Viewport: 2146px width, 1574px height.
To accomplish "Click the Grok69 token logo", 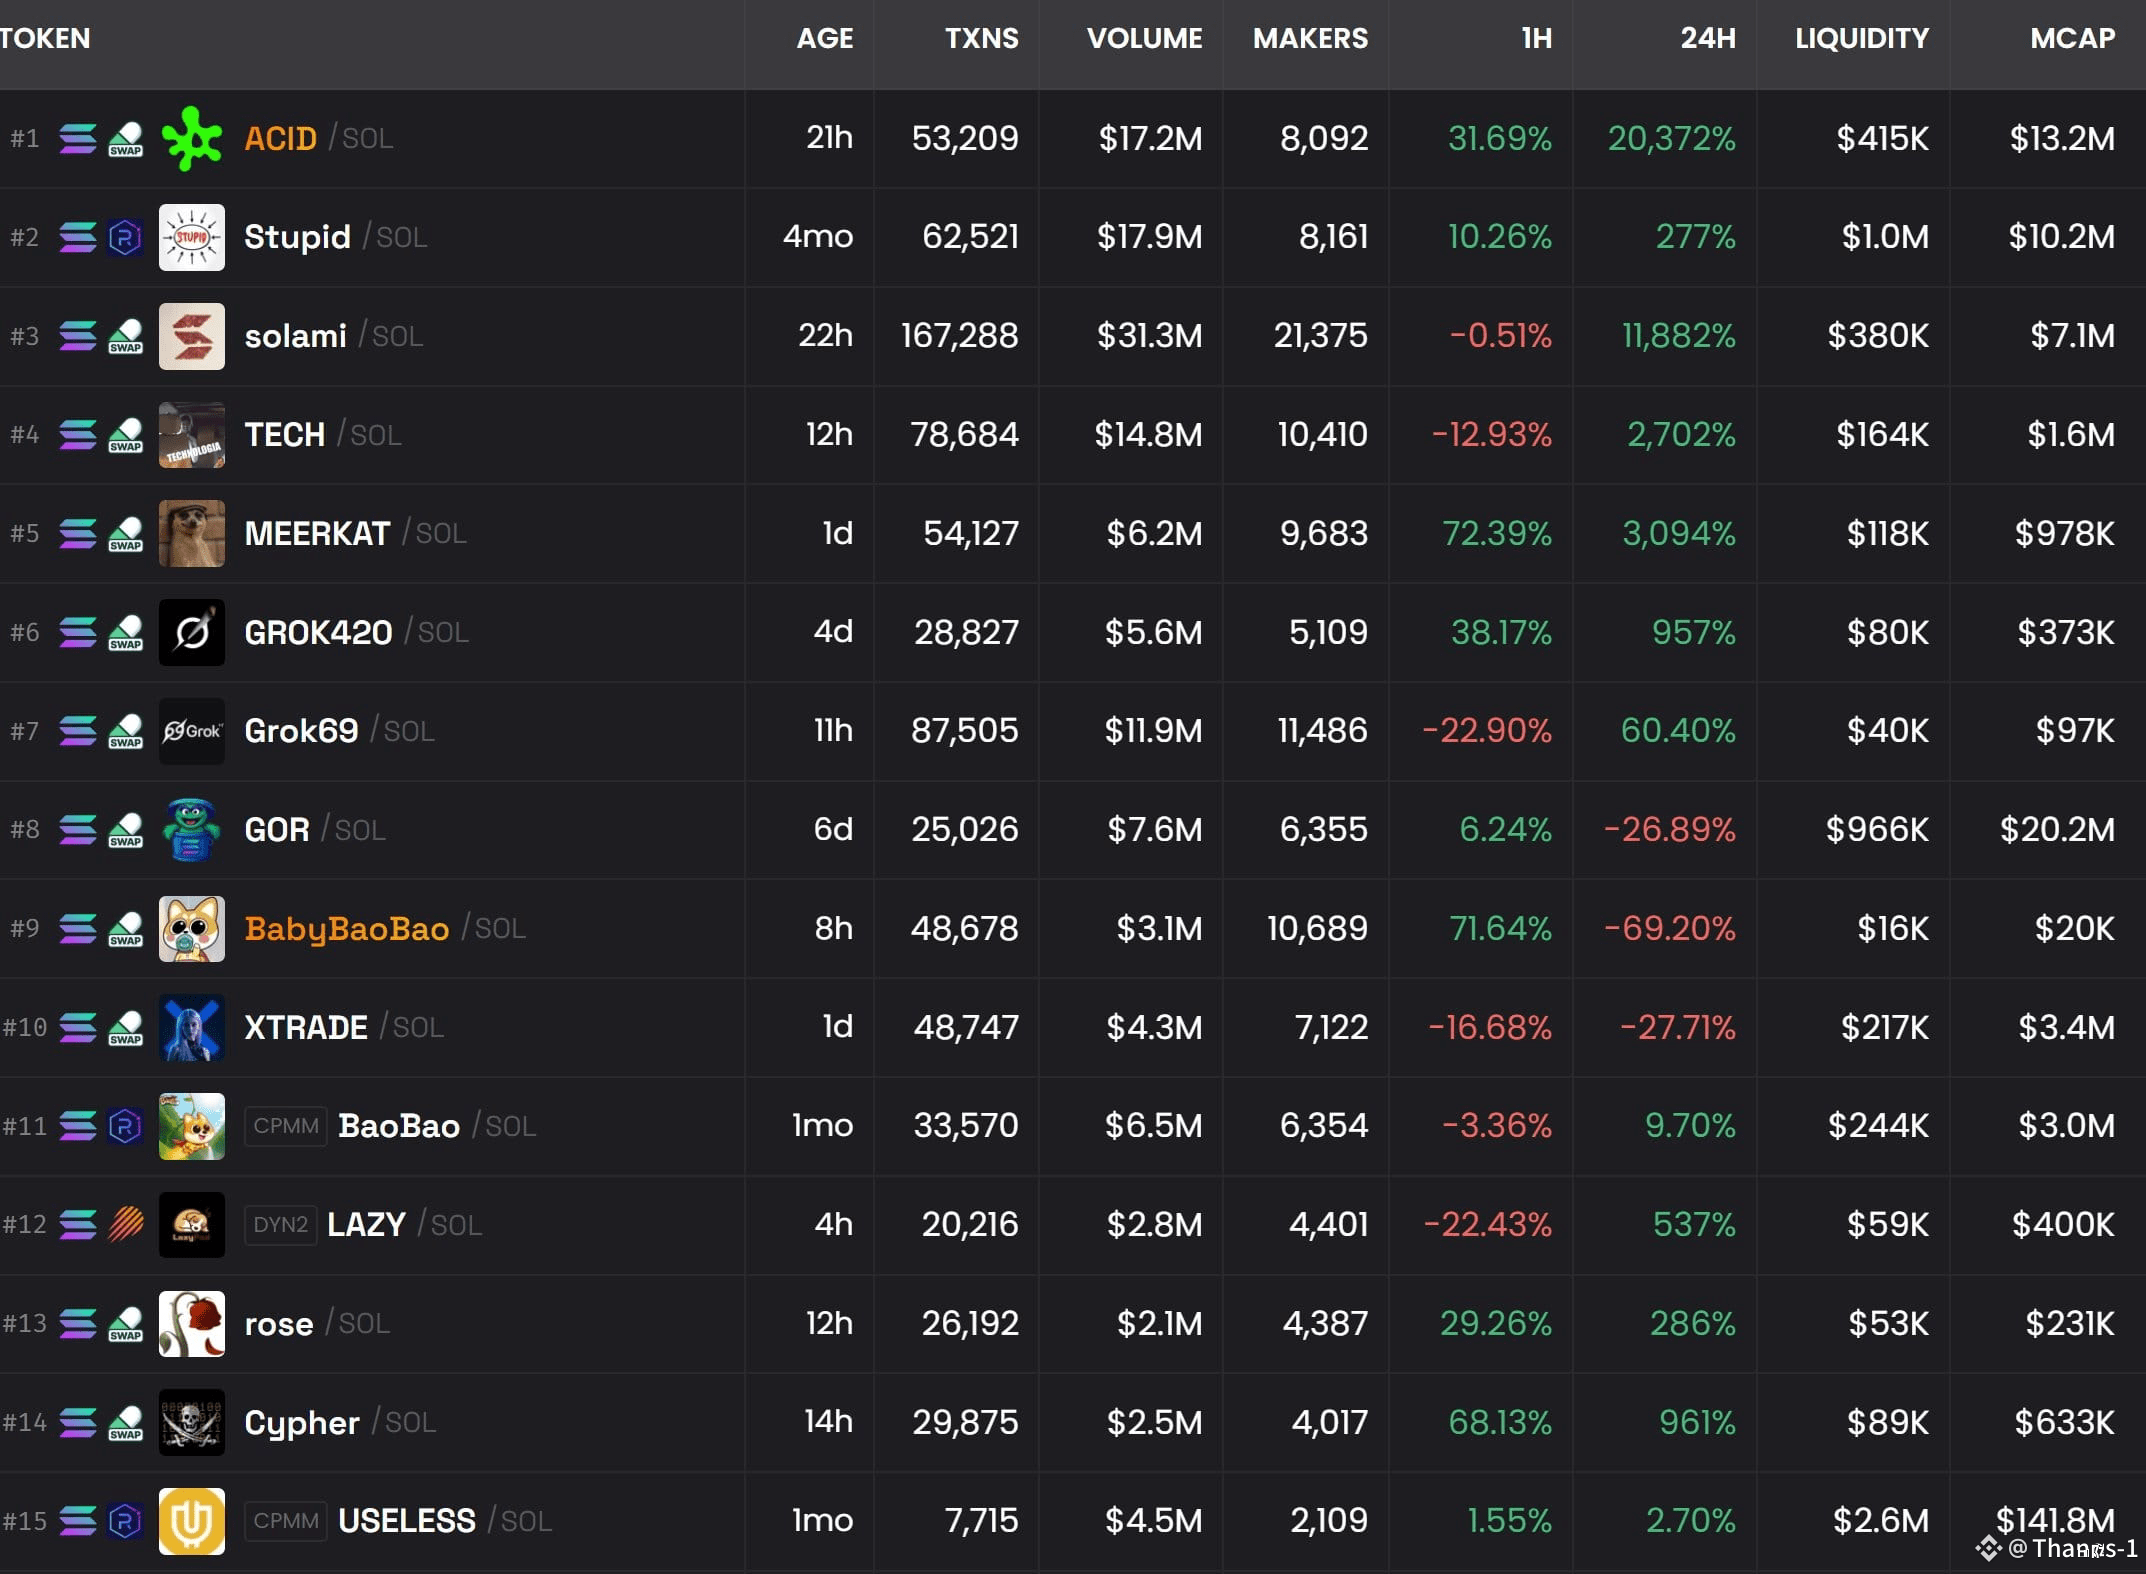I will 192,731.
